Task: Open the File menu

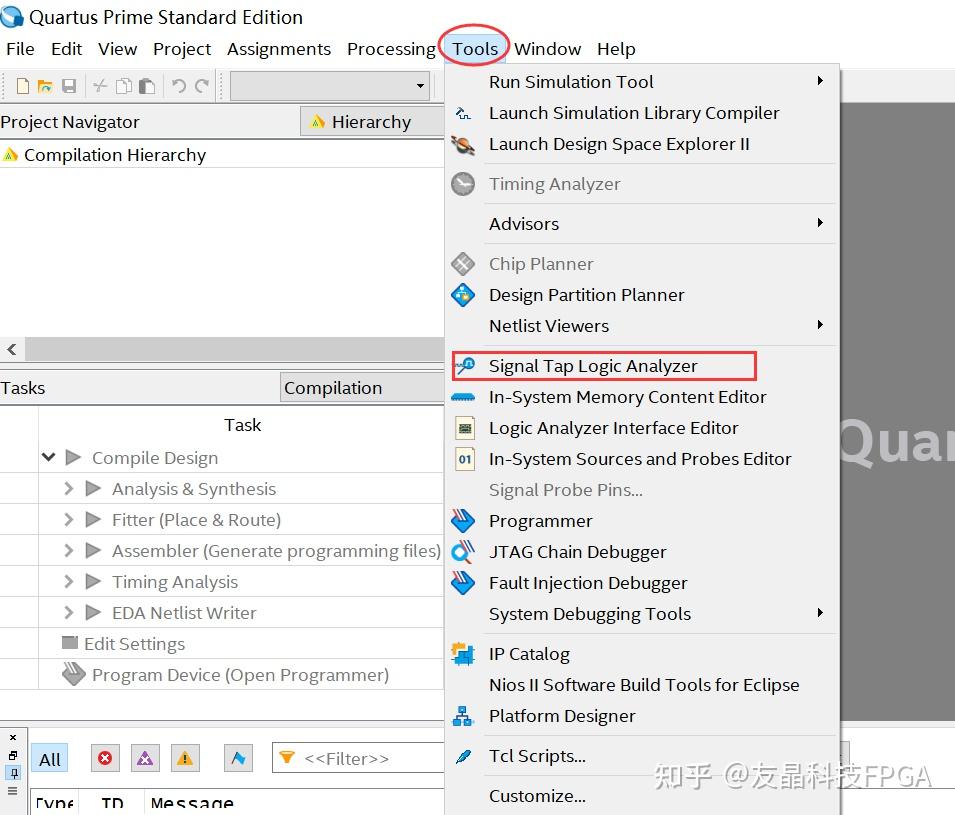Action: [20, 49]
